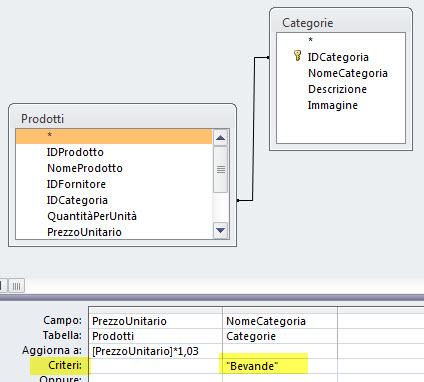Click the Prodotti list scrollbar thumb

pos(220,169)
